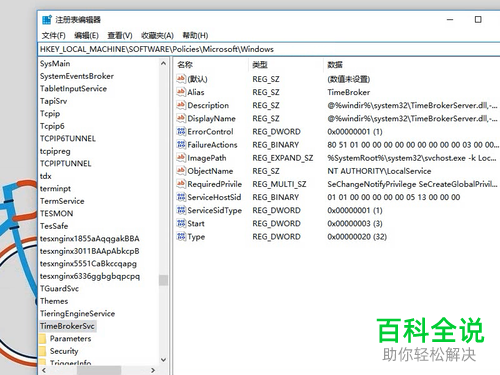This screenshot has height=375, width=500.
Task: Click the 0x00000003 (3) data value
Action: pyautogui.click(x=355, y=223)
